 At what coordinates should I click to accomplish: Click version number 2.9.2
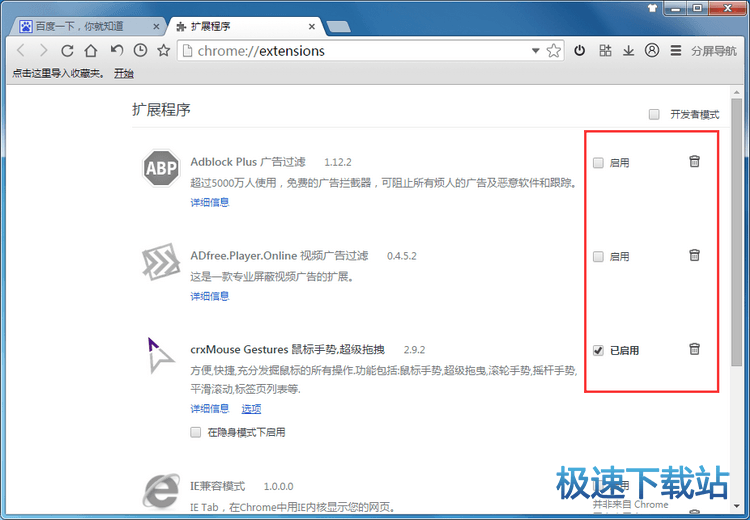coord(414,350)
